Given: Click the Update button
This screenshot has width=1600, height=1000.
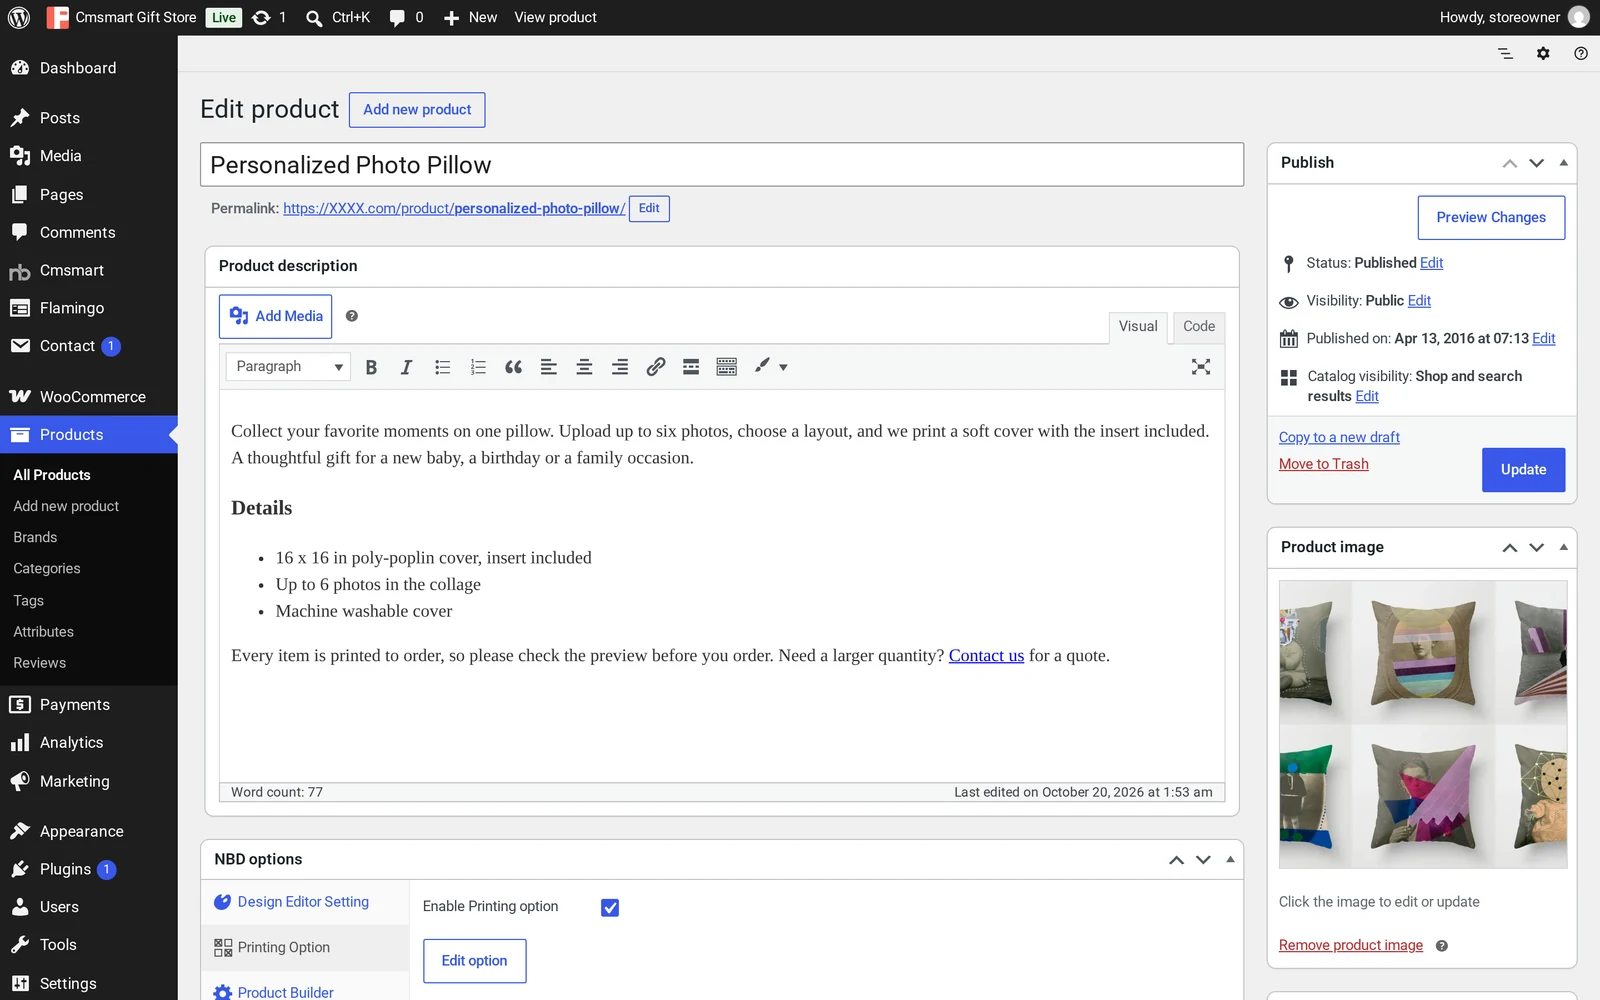Looking at the screenshot, I should (1523, 470).
